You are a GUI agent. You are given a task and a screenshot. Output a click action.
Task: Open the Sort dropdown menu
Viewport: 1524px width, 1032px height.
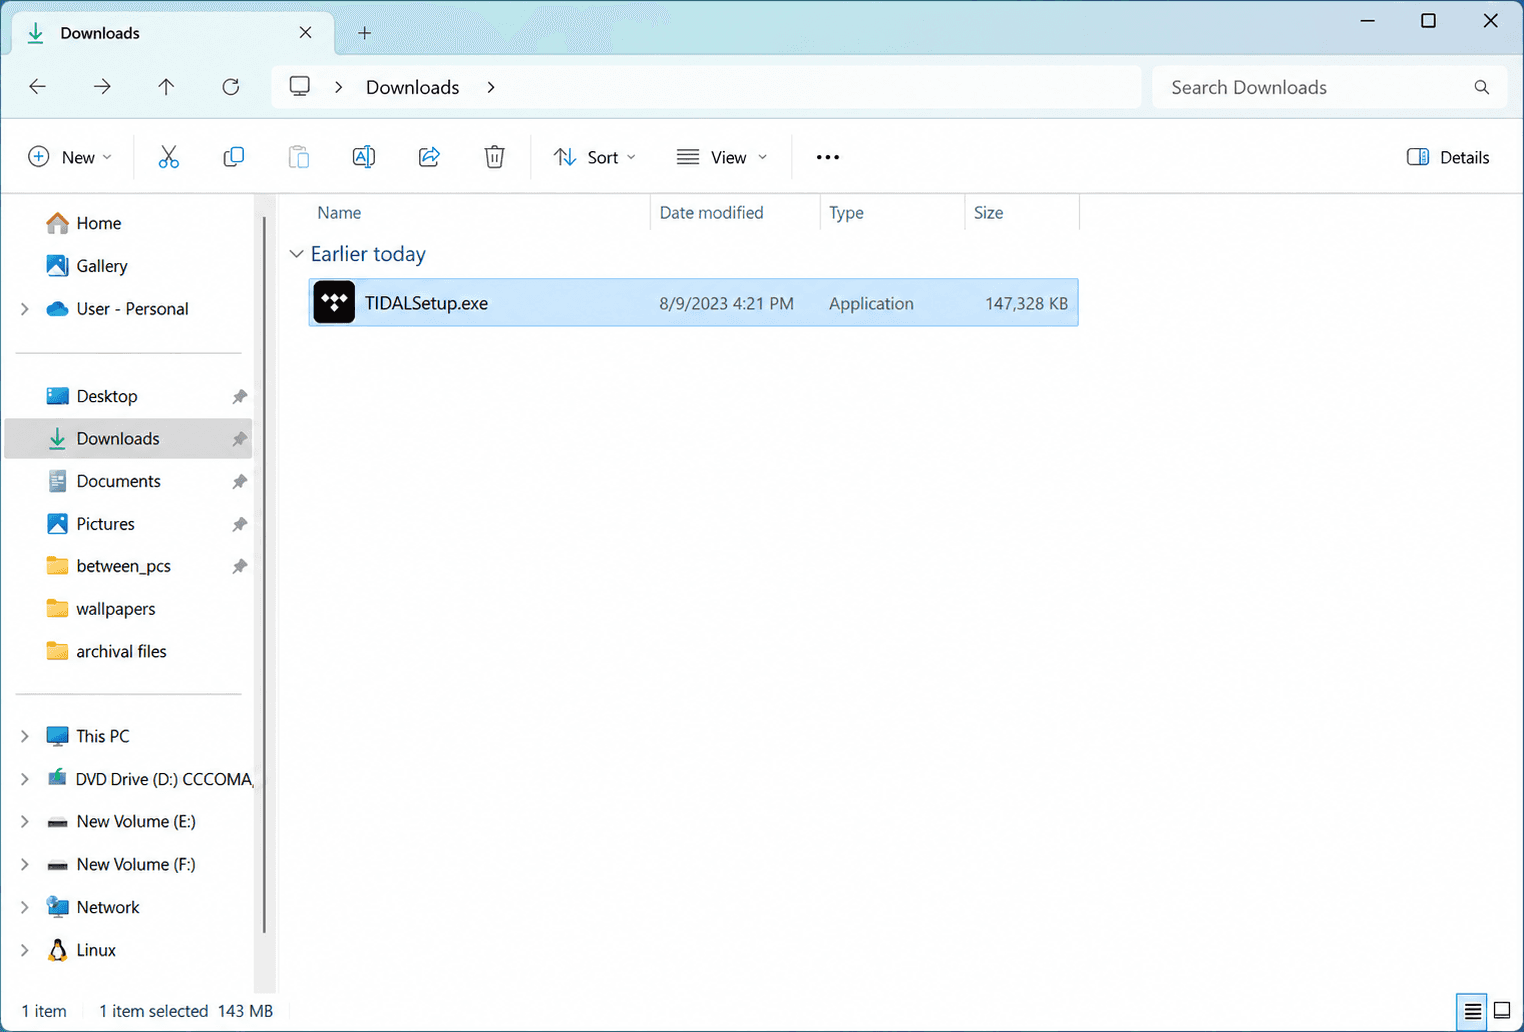[x=595, y=157]
